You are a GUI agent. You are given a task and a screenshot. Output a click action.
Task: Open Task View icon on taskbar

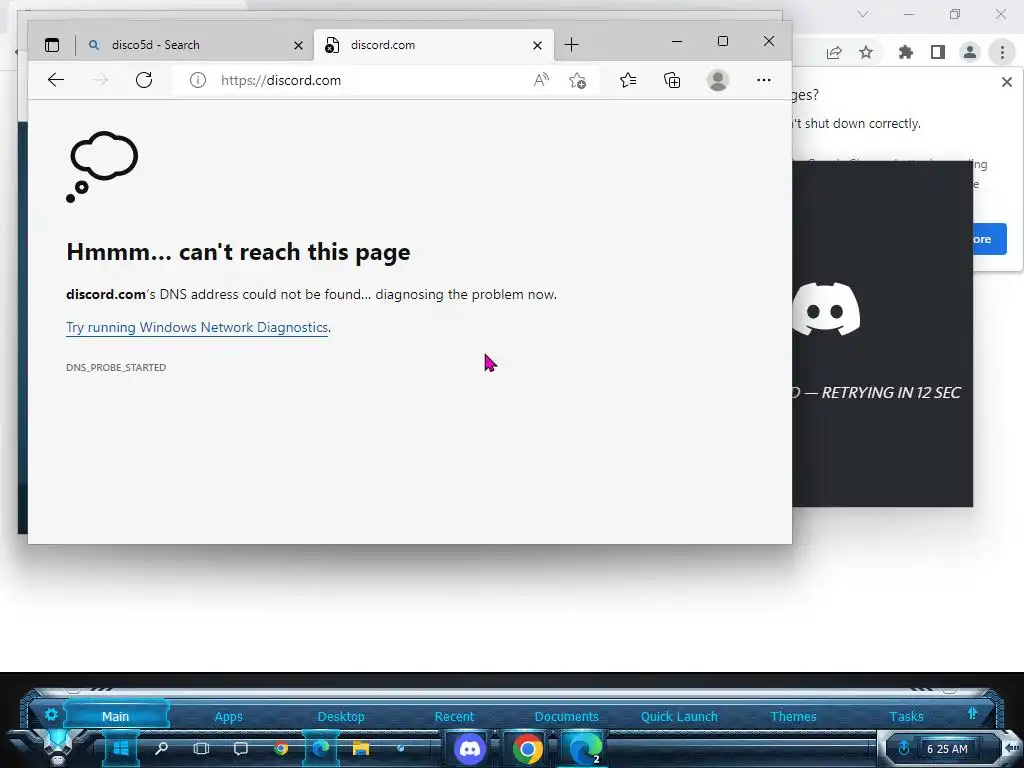click(201, 748)
